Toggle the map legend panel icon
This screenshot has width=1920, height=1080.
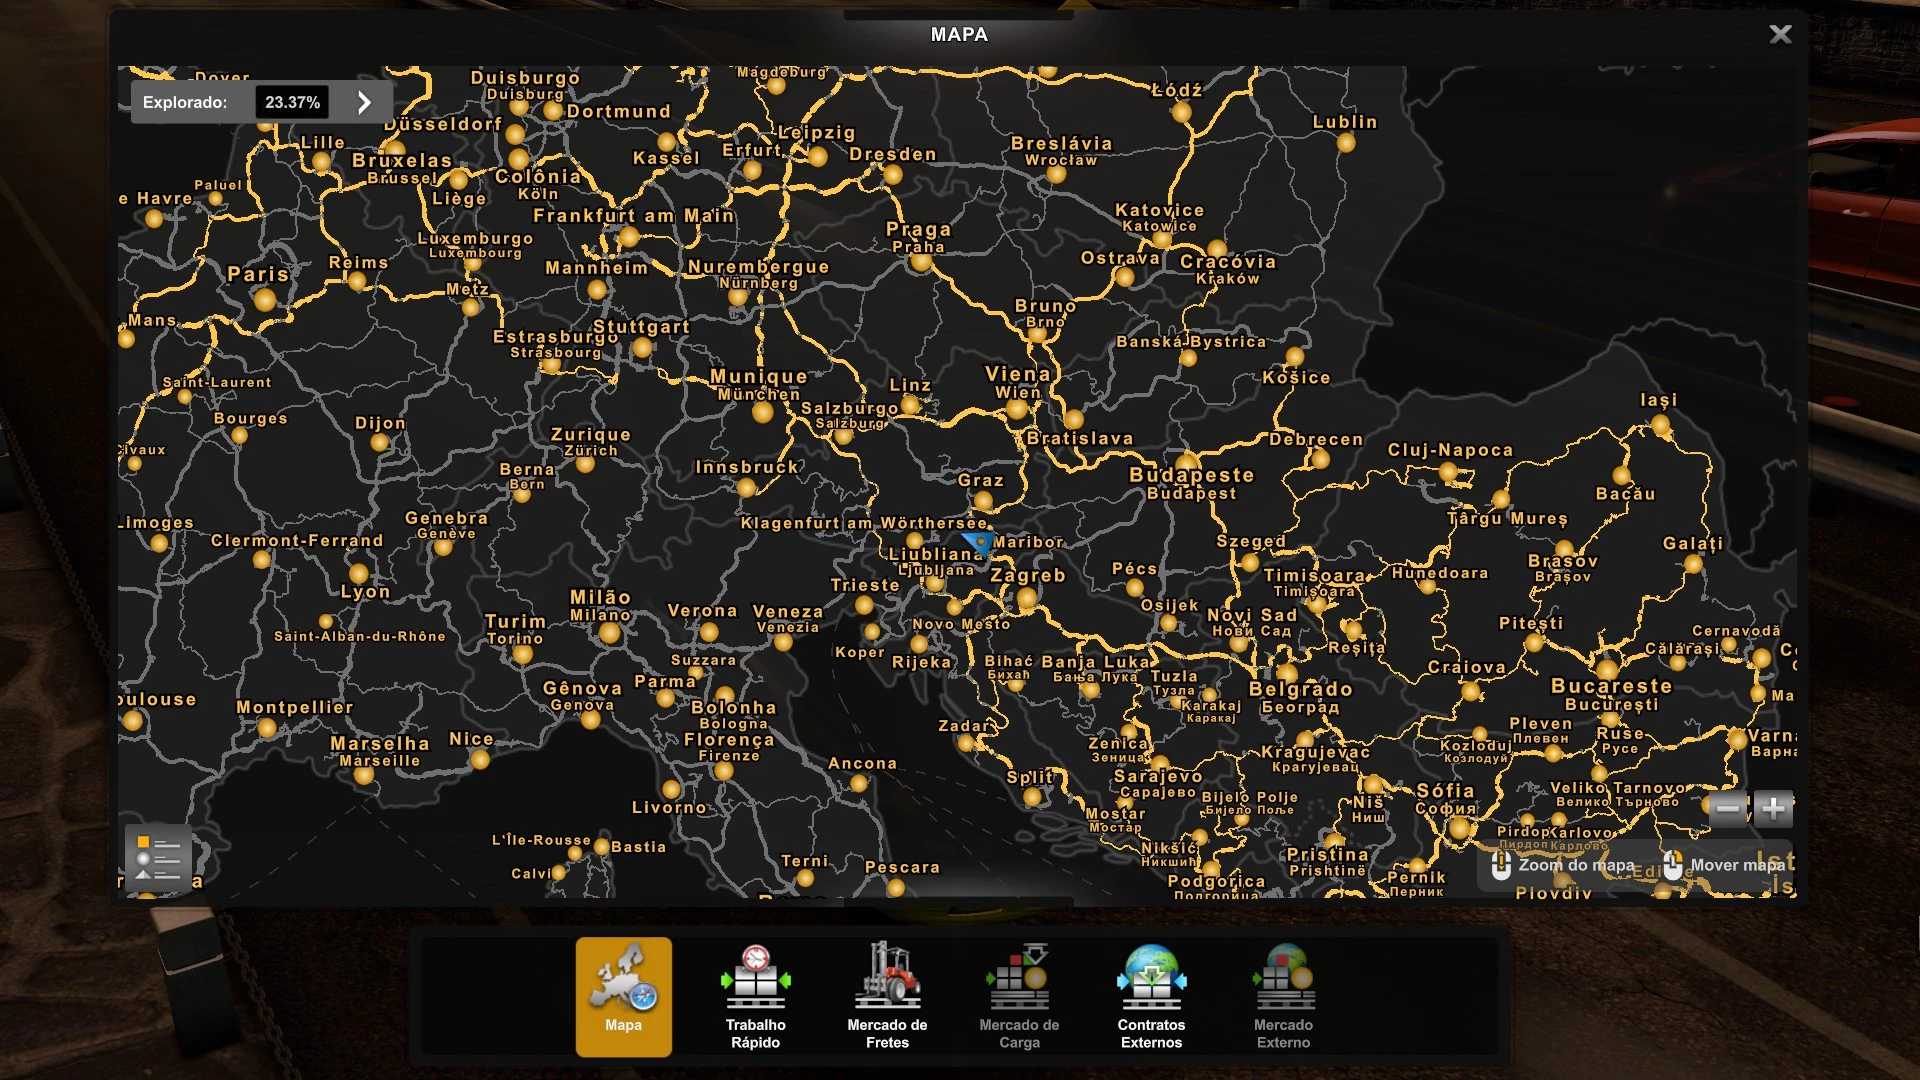tap(158, 858)
